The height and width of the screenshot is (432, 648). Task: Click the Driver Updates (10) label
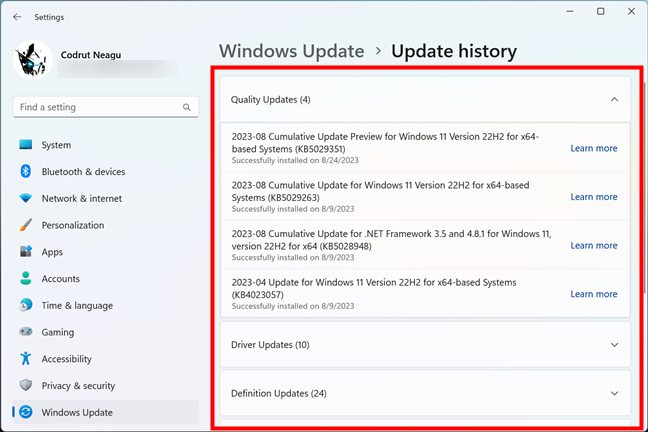(270, 345)
